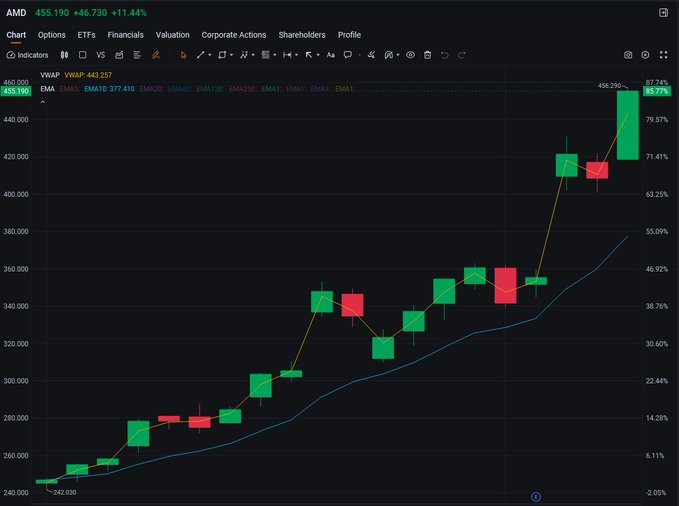Click the VWAP indicator label
Image resolution: width=679 pixels, height=506 pixels.
(x=50, y=75)
